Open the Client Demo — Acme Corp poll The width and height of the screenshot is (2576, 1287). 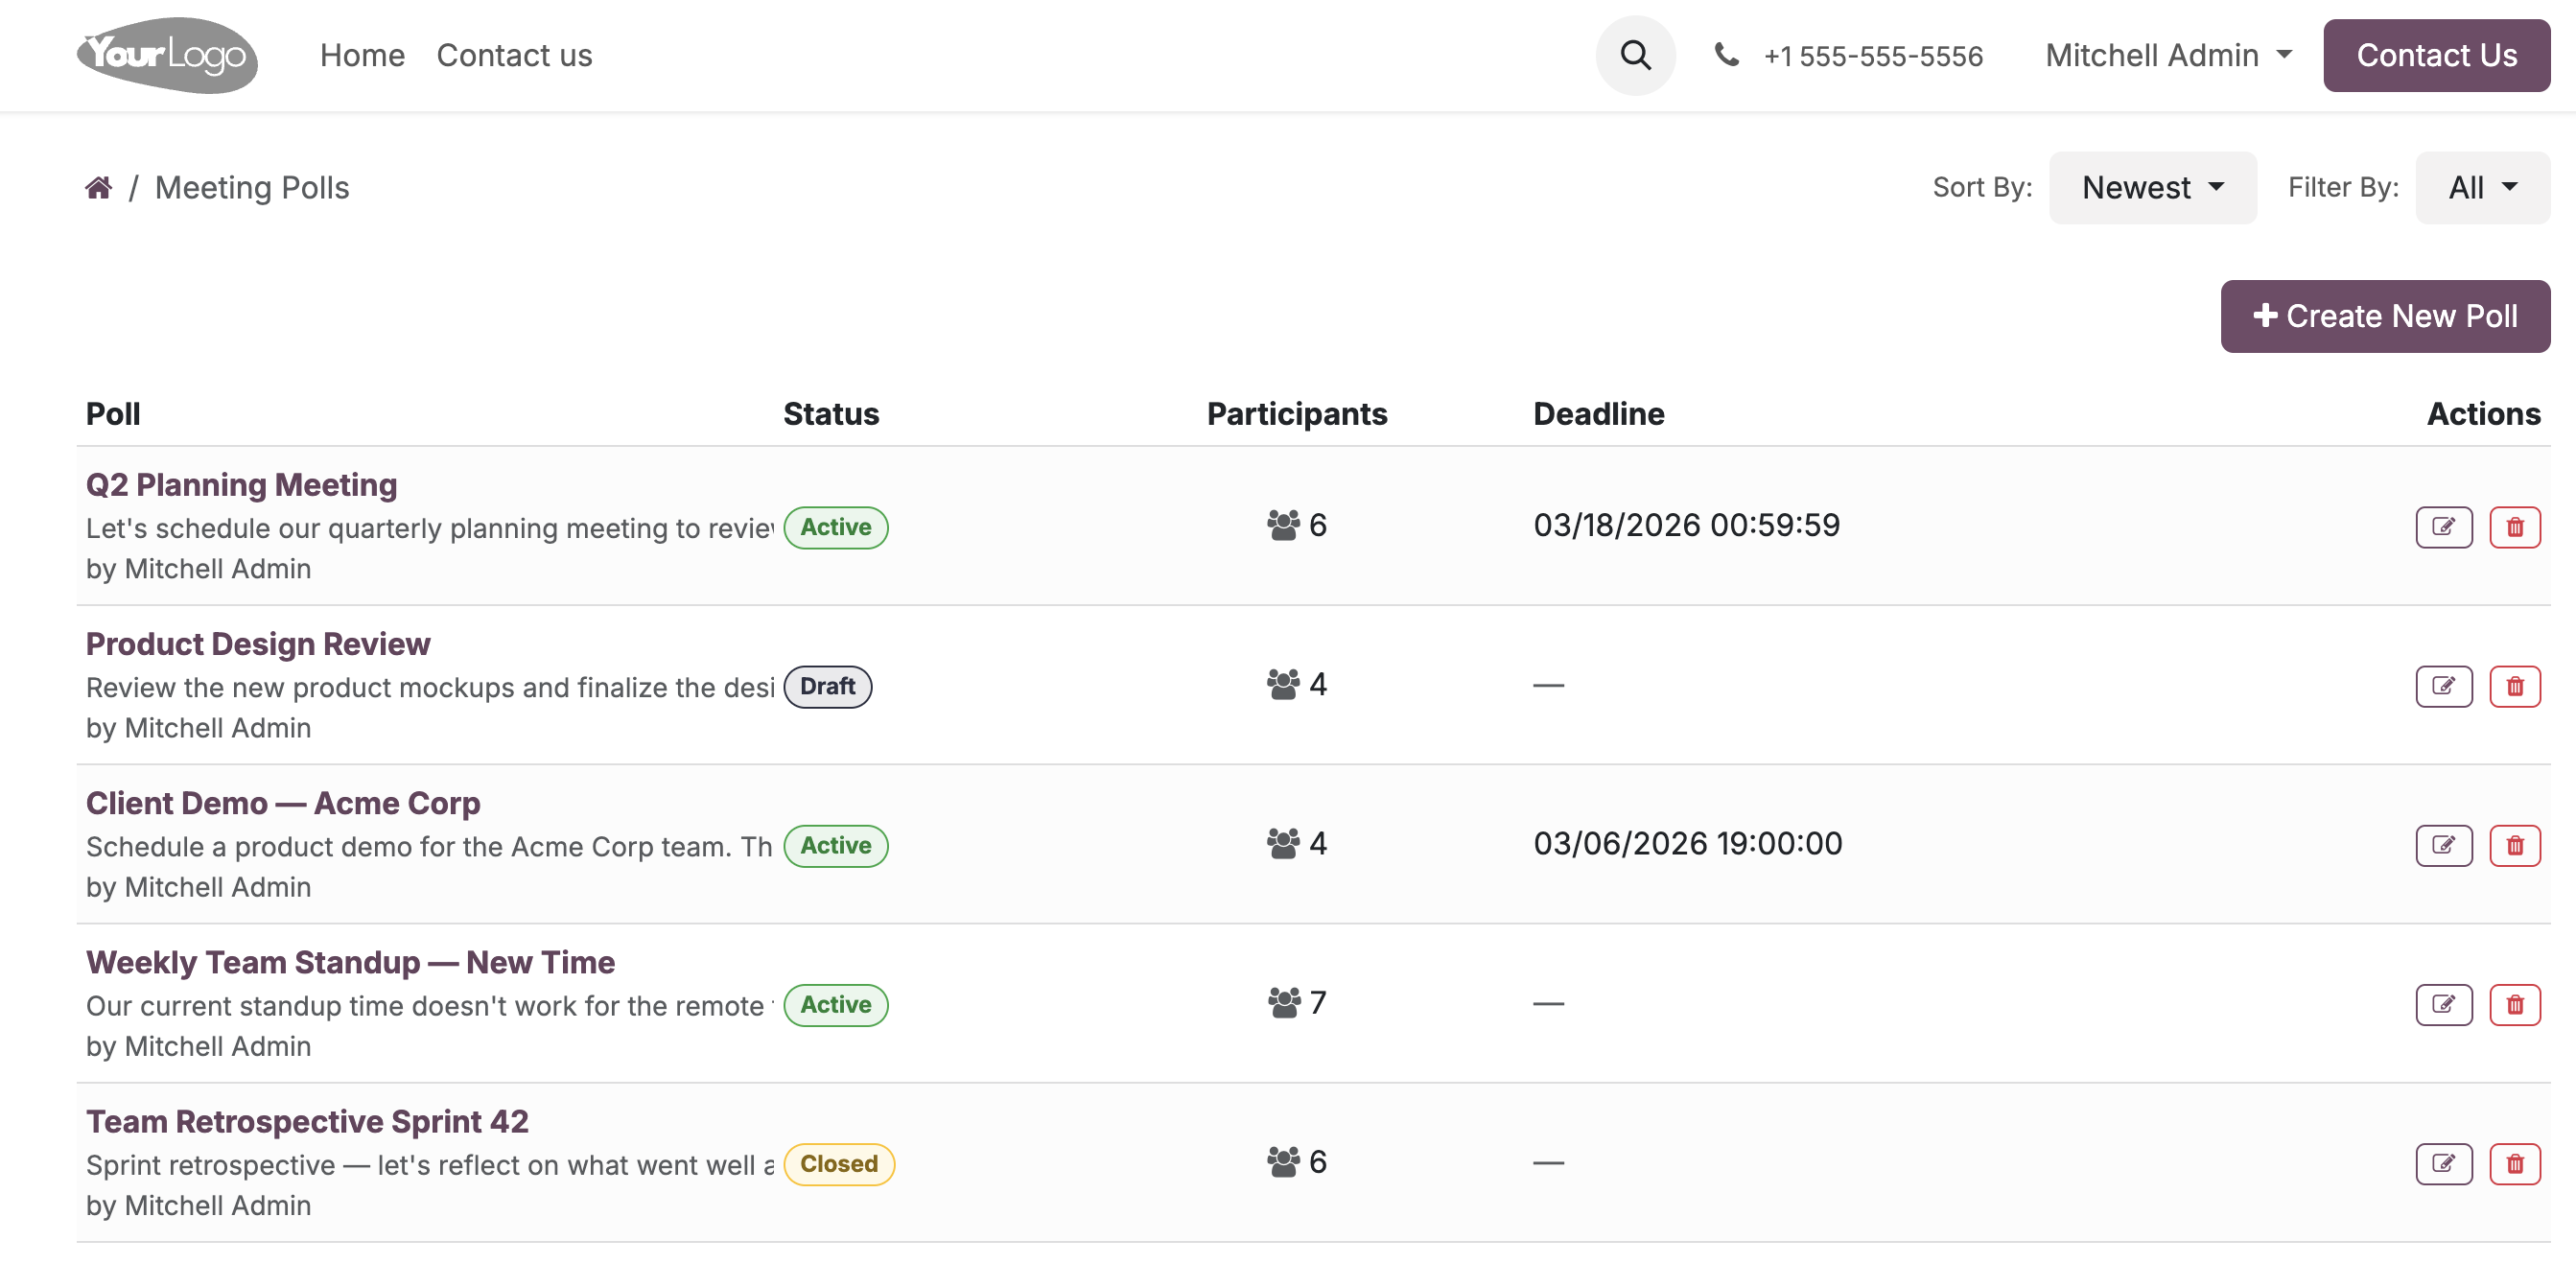283,803
